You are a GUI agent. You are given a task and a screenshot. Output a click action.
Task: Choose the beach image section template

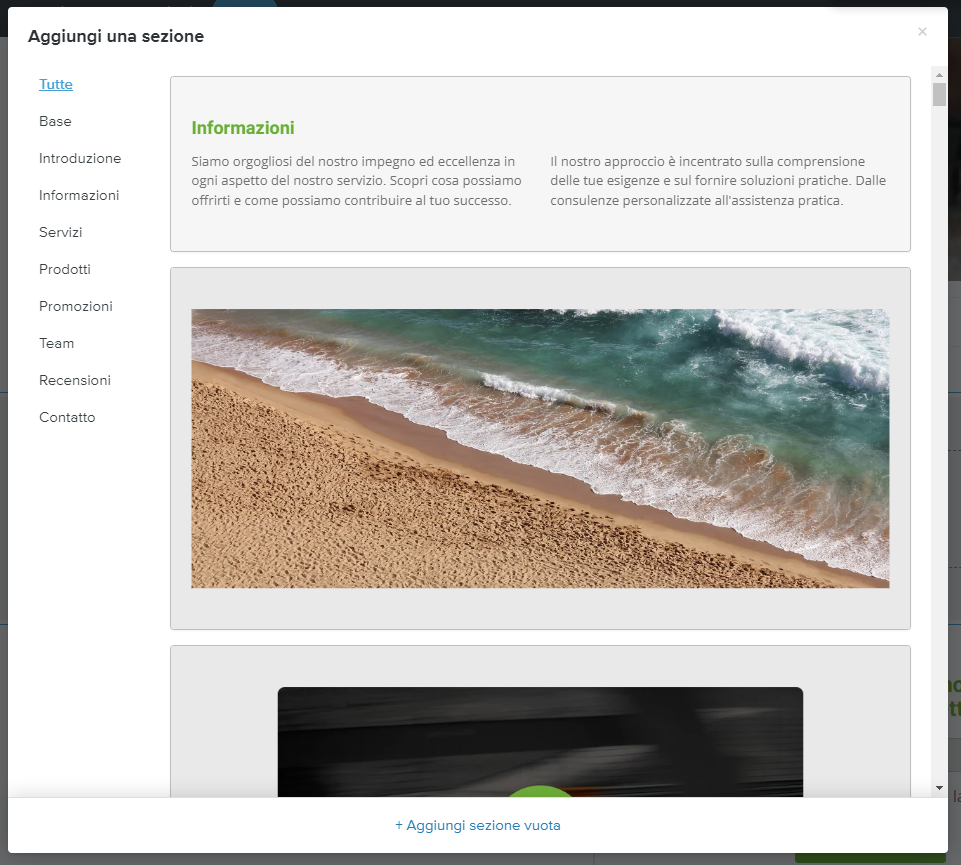pyautogui.click(x=540, y=448)
